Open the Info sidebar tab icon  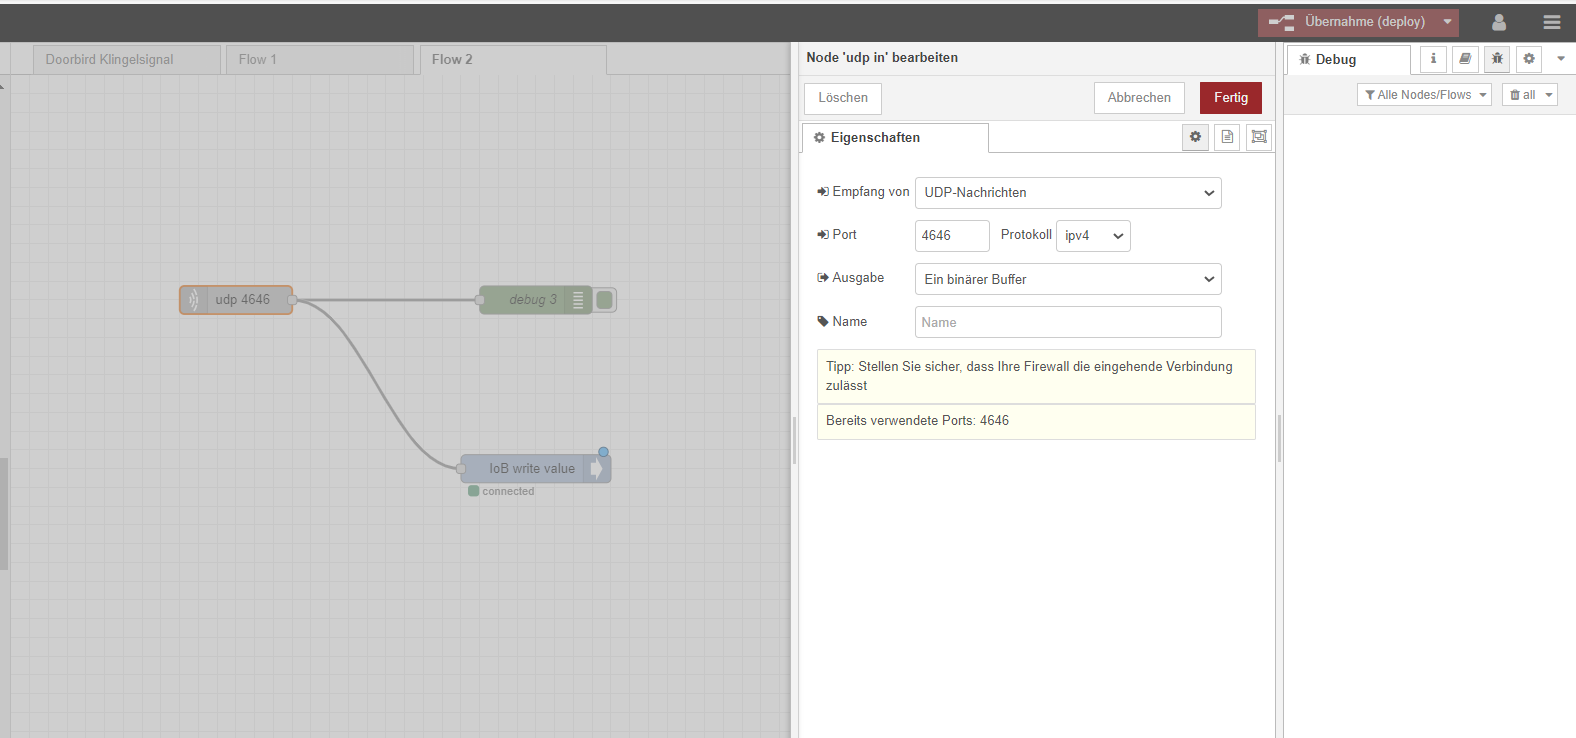coord(1433,59)
